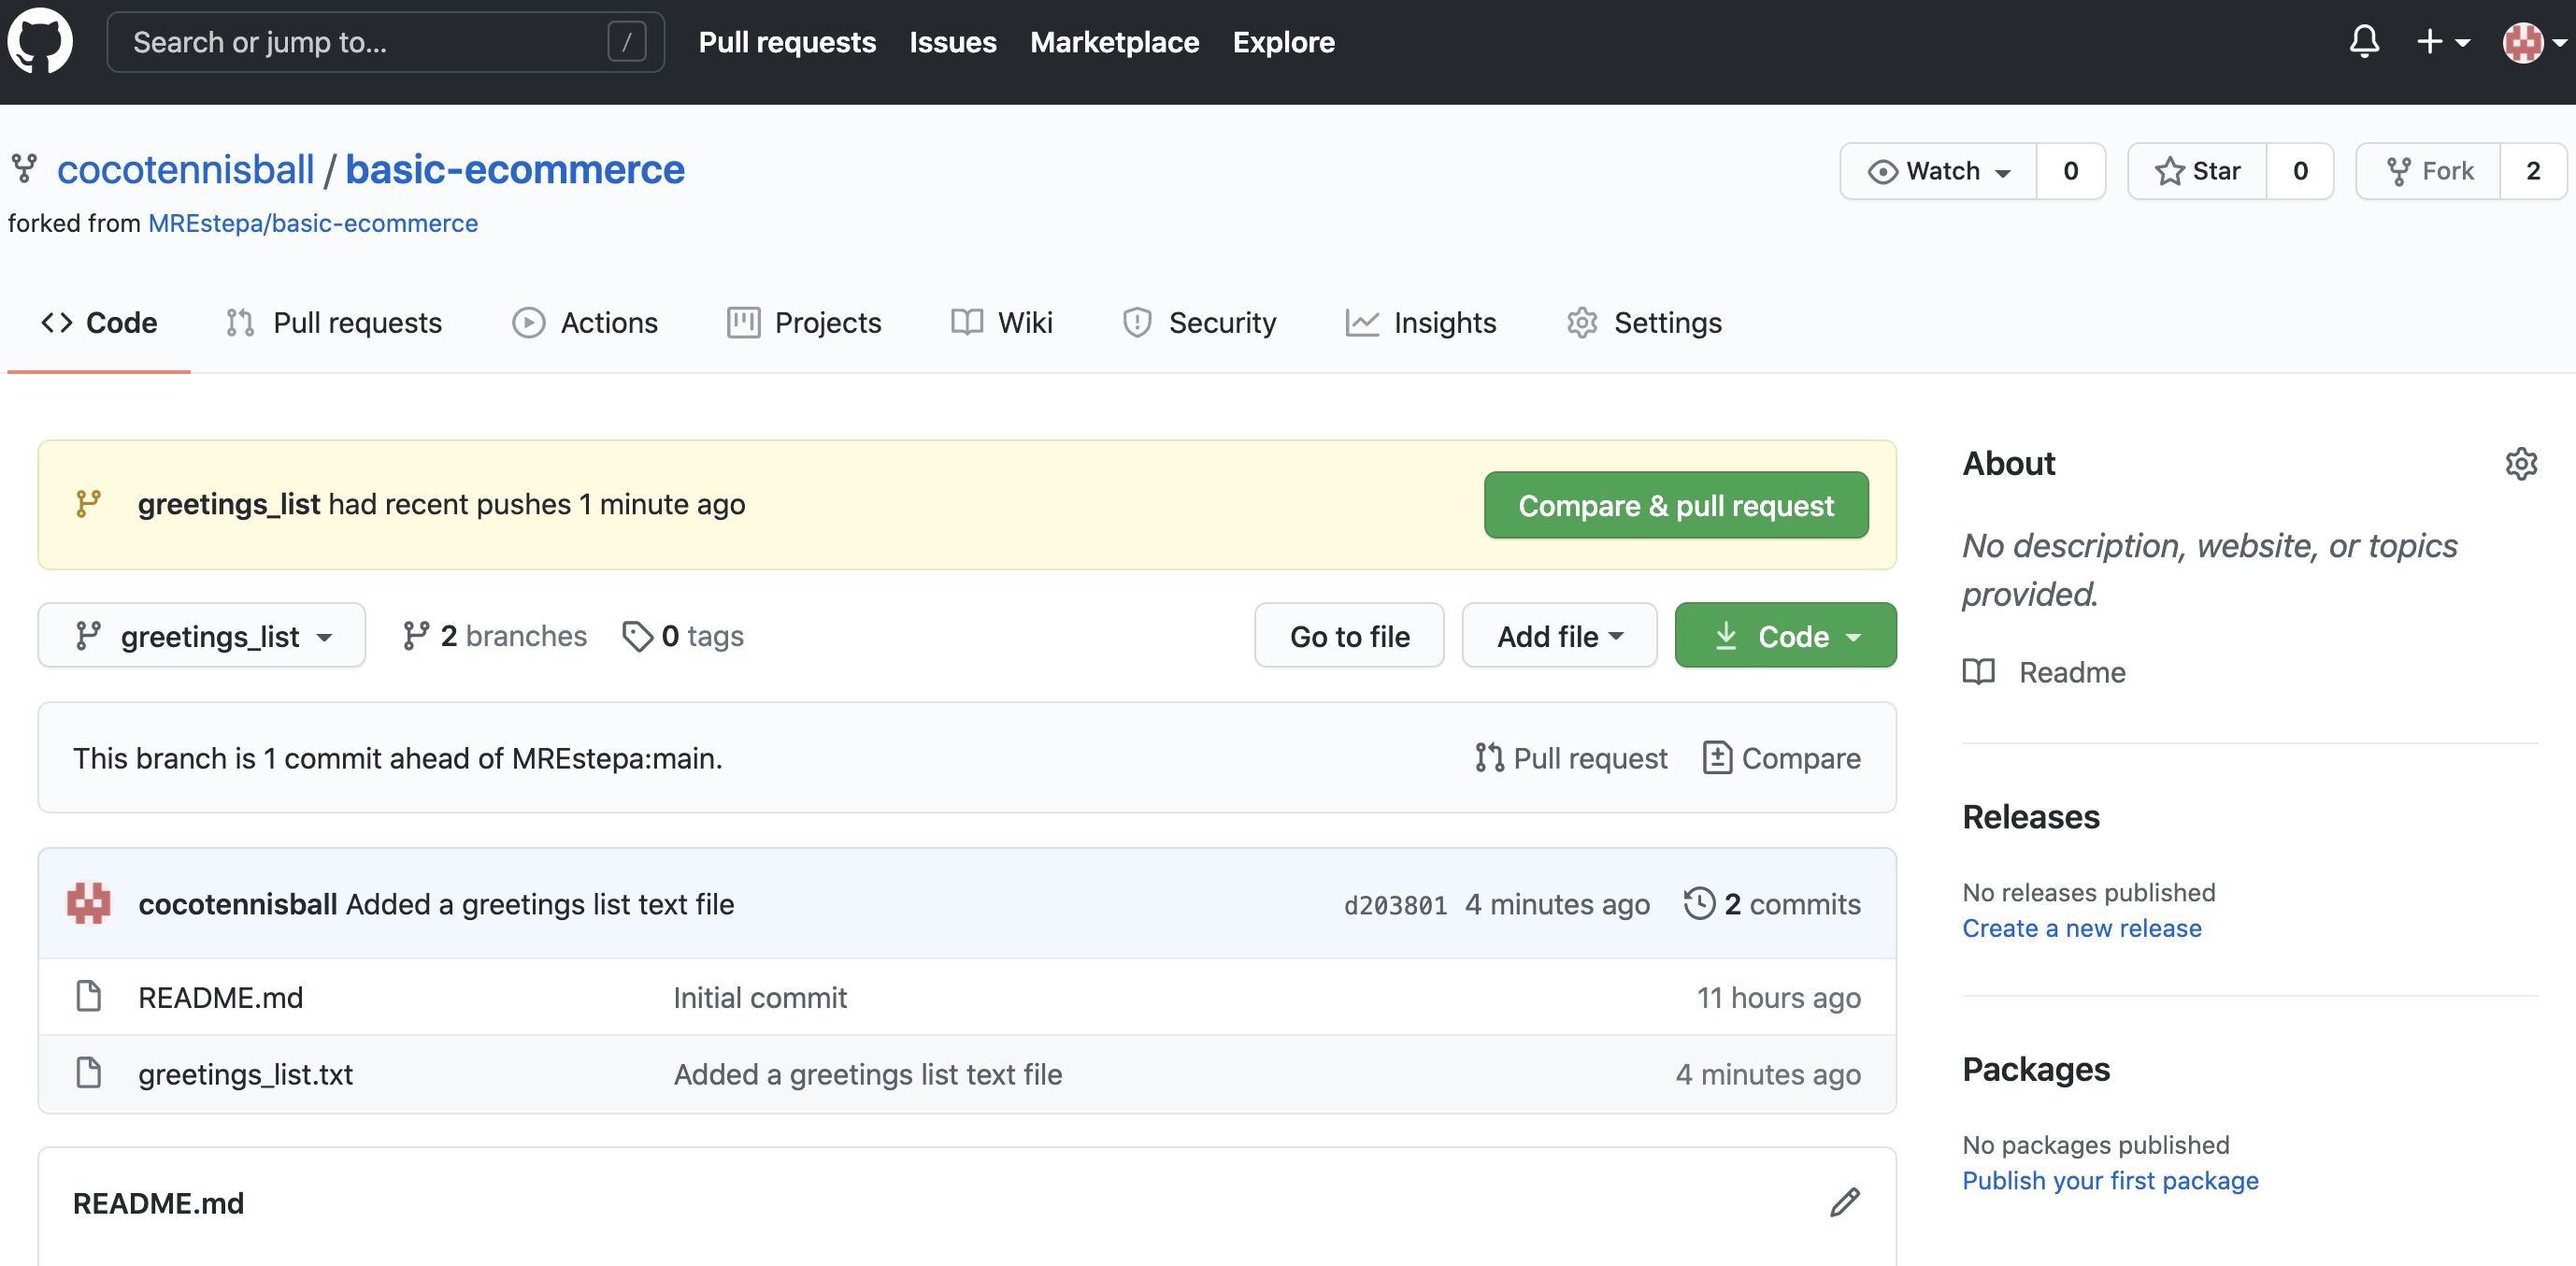The image size is (2576, 1266).
Task: Select the Code tab
Action: [x=99, y=322]
